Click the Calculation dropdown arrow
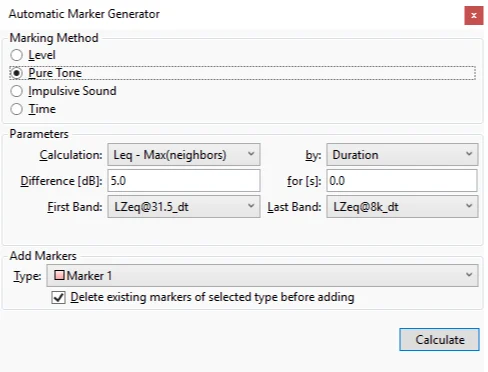 pyautogui.click(x=251, y=154)
